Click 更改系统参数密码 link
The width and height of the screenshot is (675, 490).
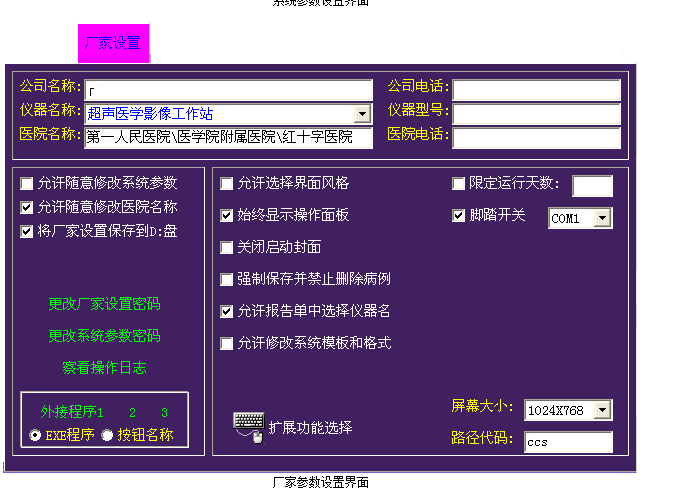pyautogui.click(x=104, y=336)
